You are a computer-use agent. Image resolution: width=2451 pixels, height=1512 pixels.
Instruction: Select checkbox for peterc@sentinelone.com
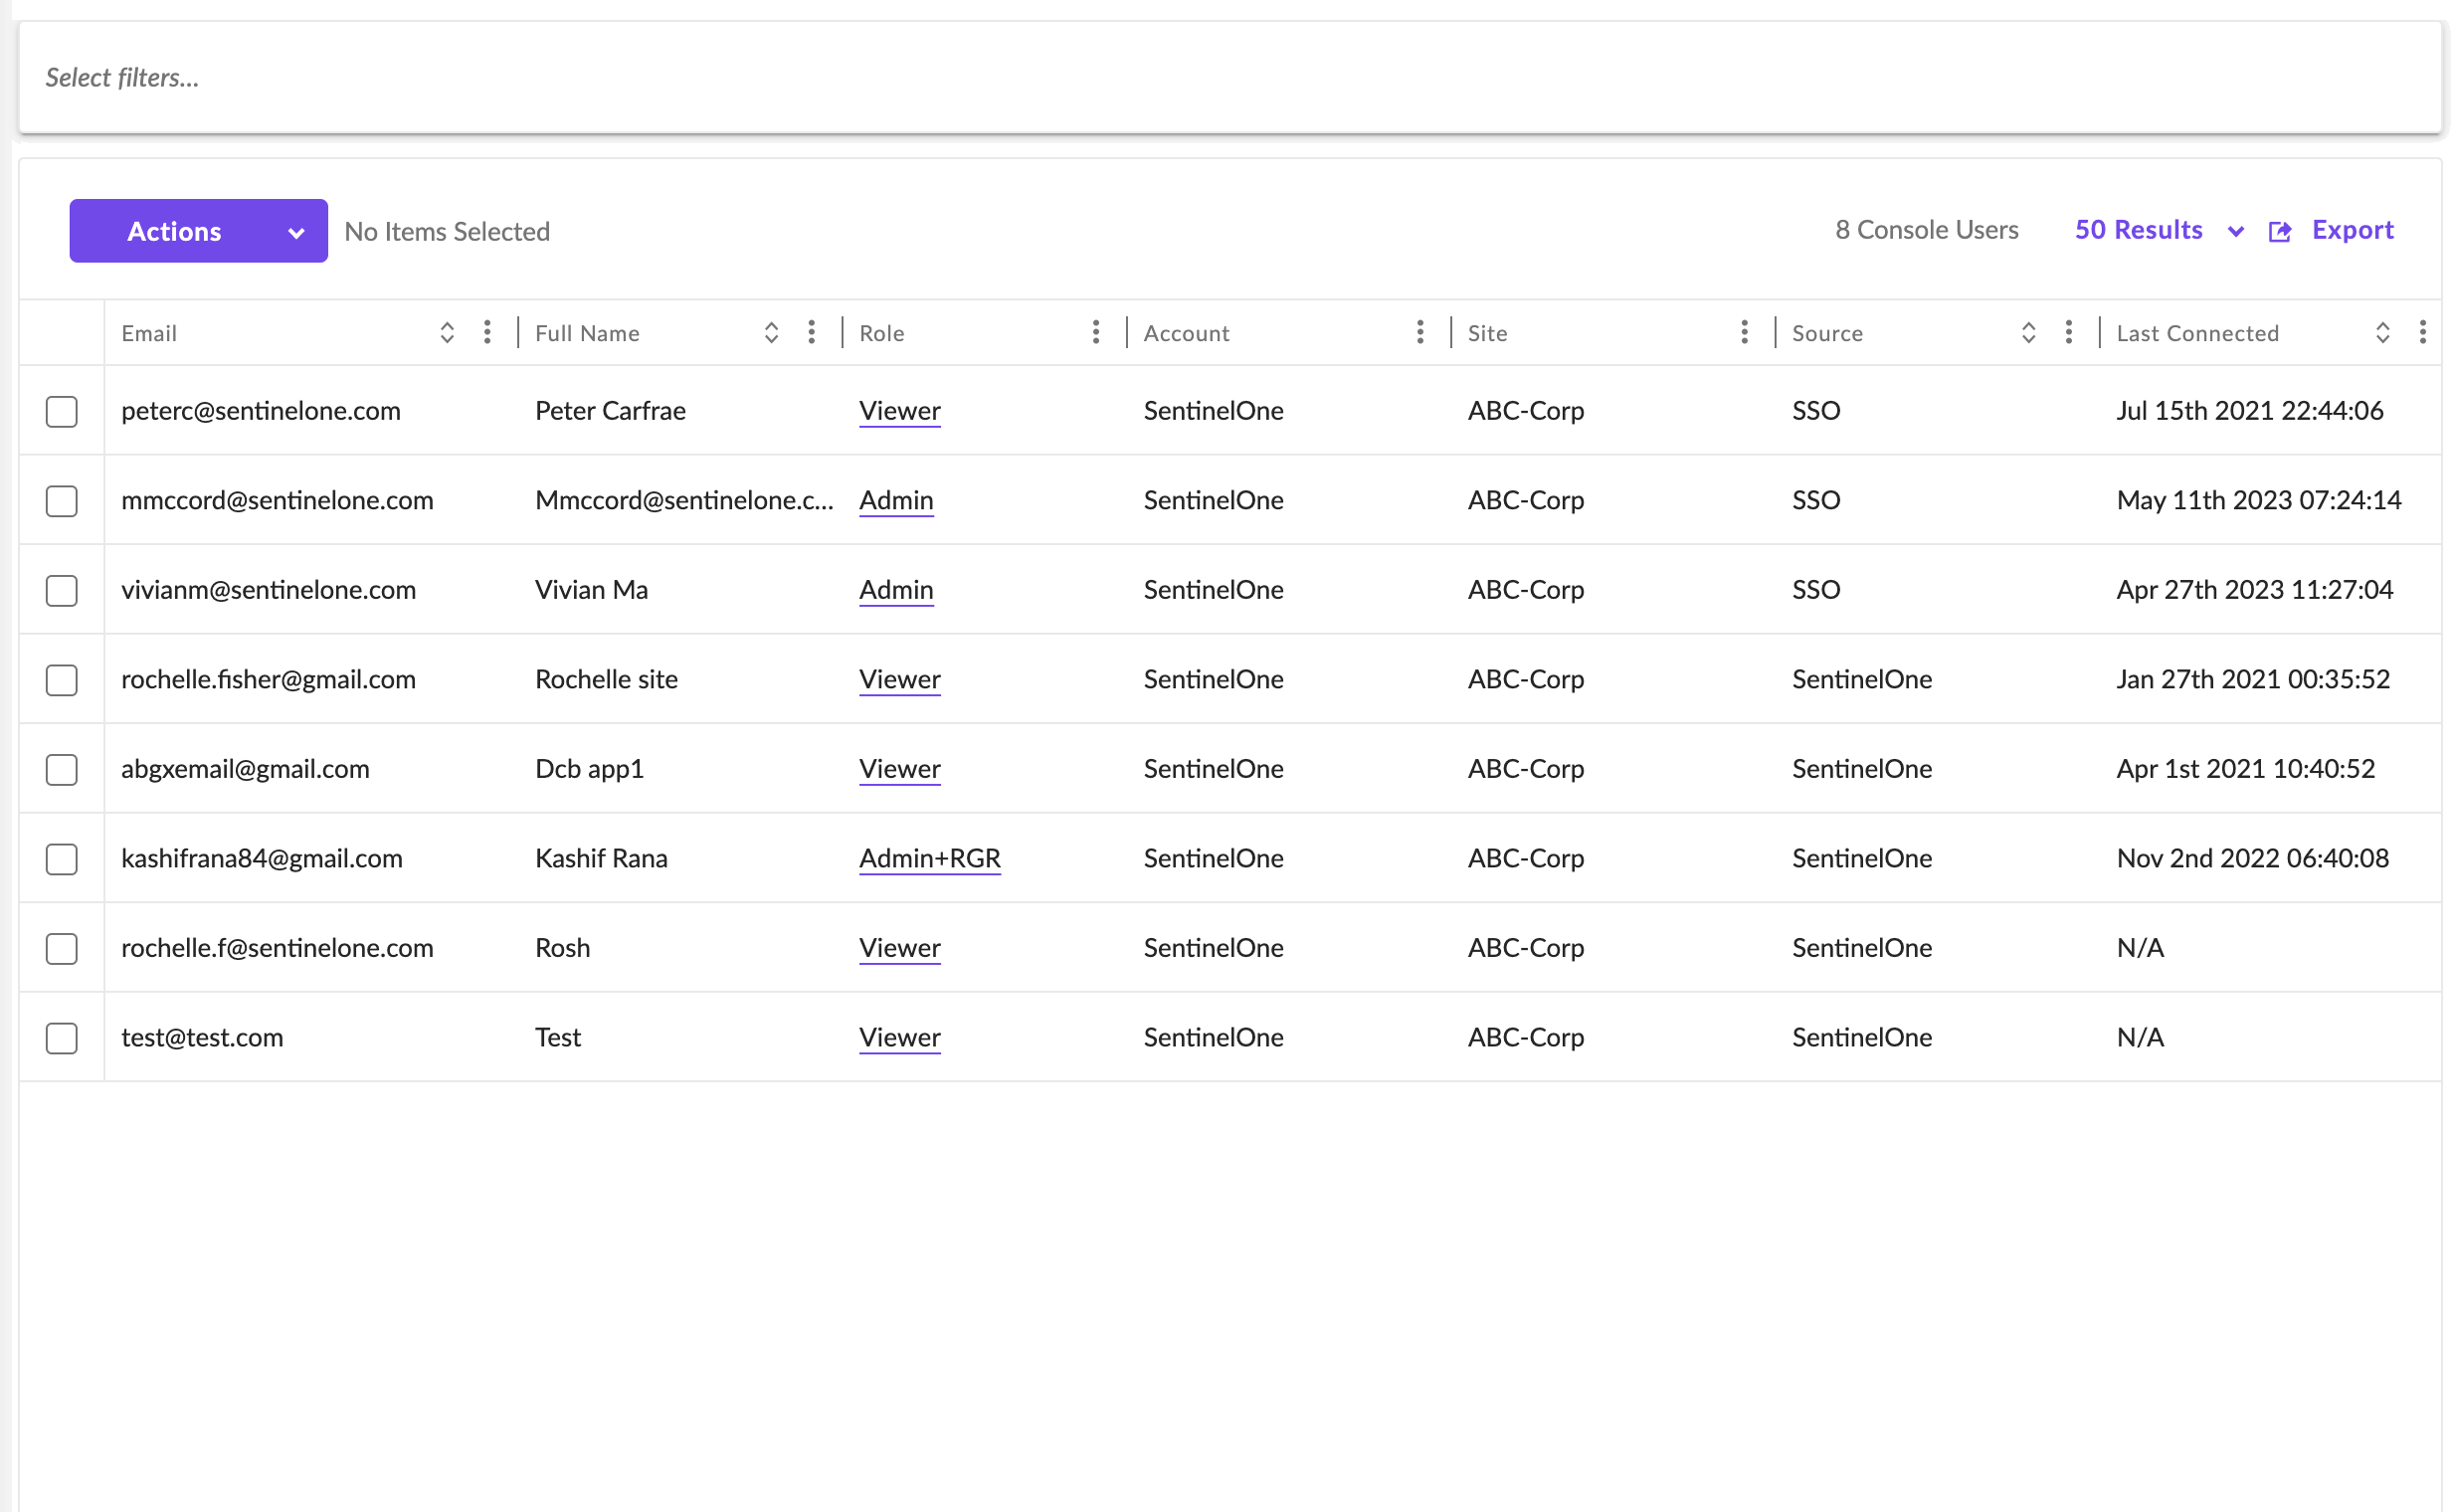(62, 411)
